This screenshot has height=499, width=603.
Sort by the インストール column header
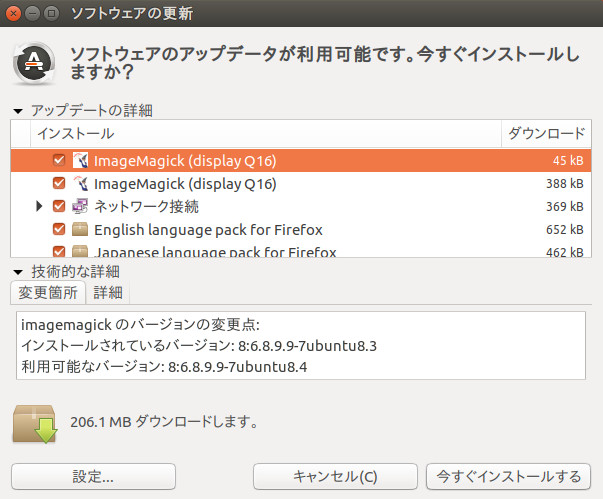266,134
